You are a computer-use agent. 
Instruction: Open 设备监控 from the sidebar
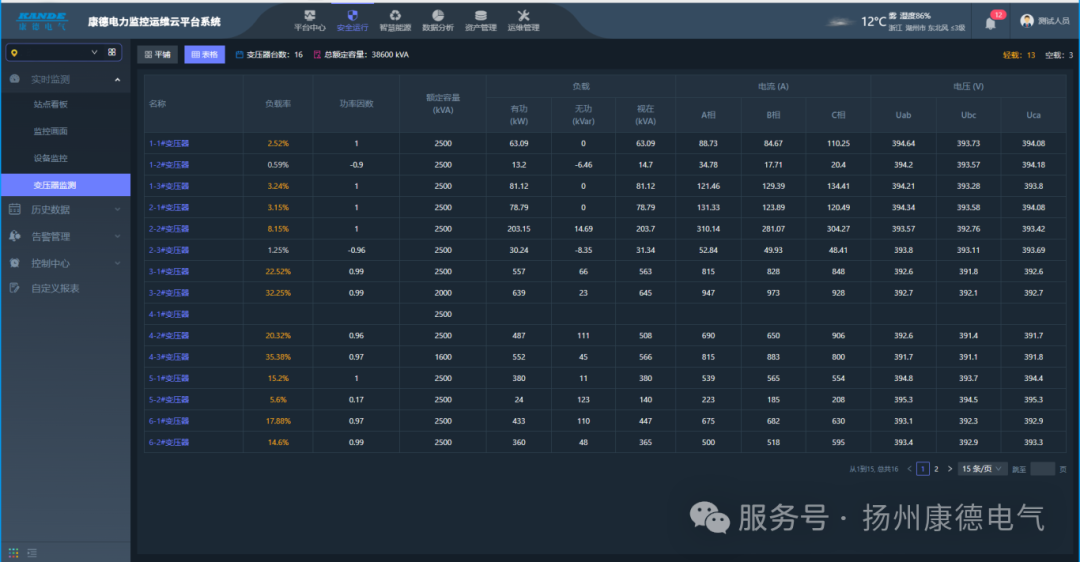tap(50, 158)
